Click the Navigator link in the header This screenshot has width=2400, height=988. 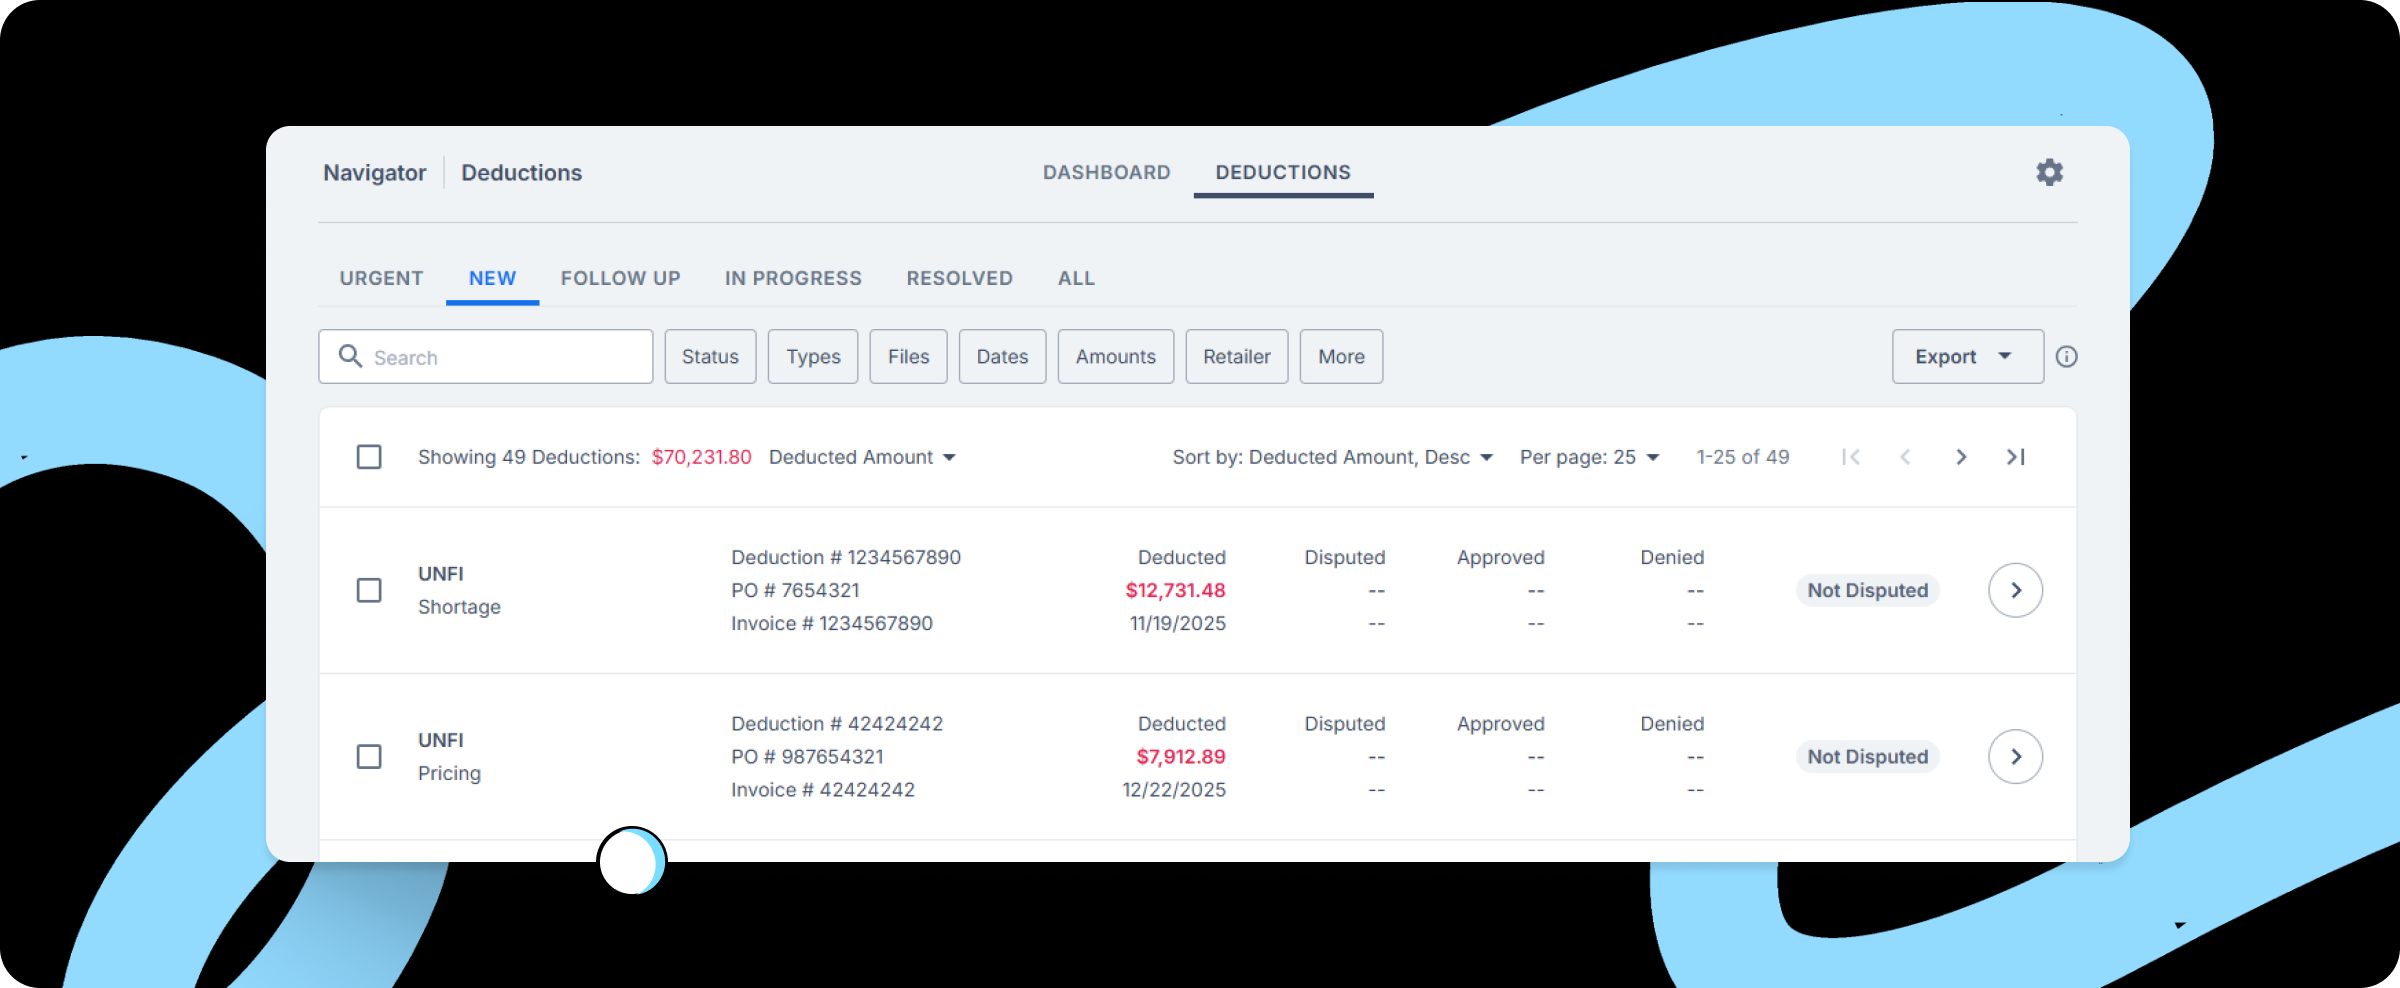click(374, 173)
